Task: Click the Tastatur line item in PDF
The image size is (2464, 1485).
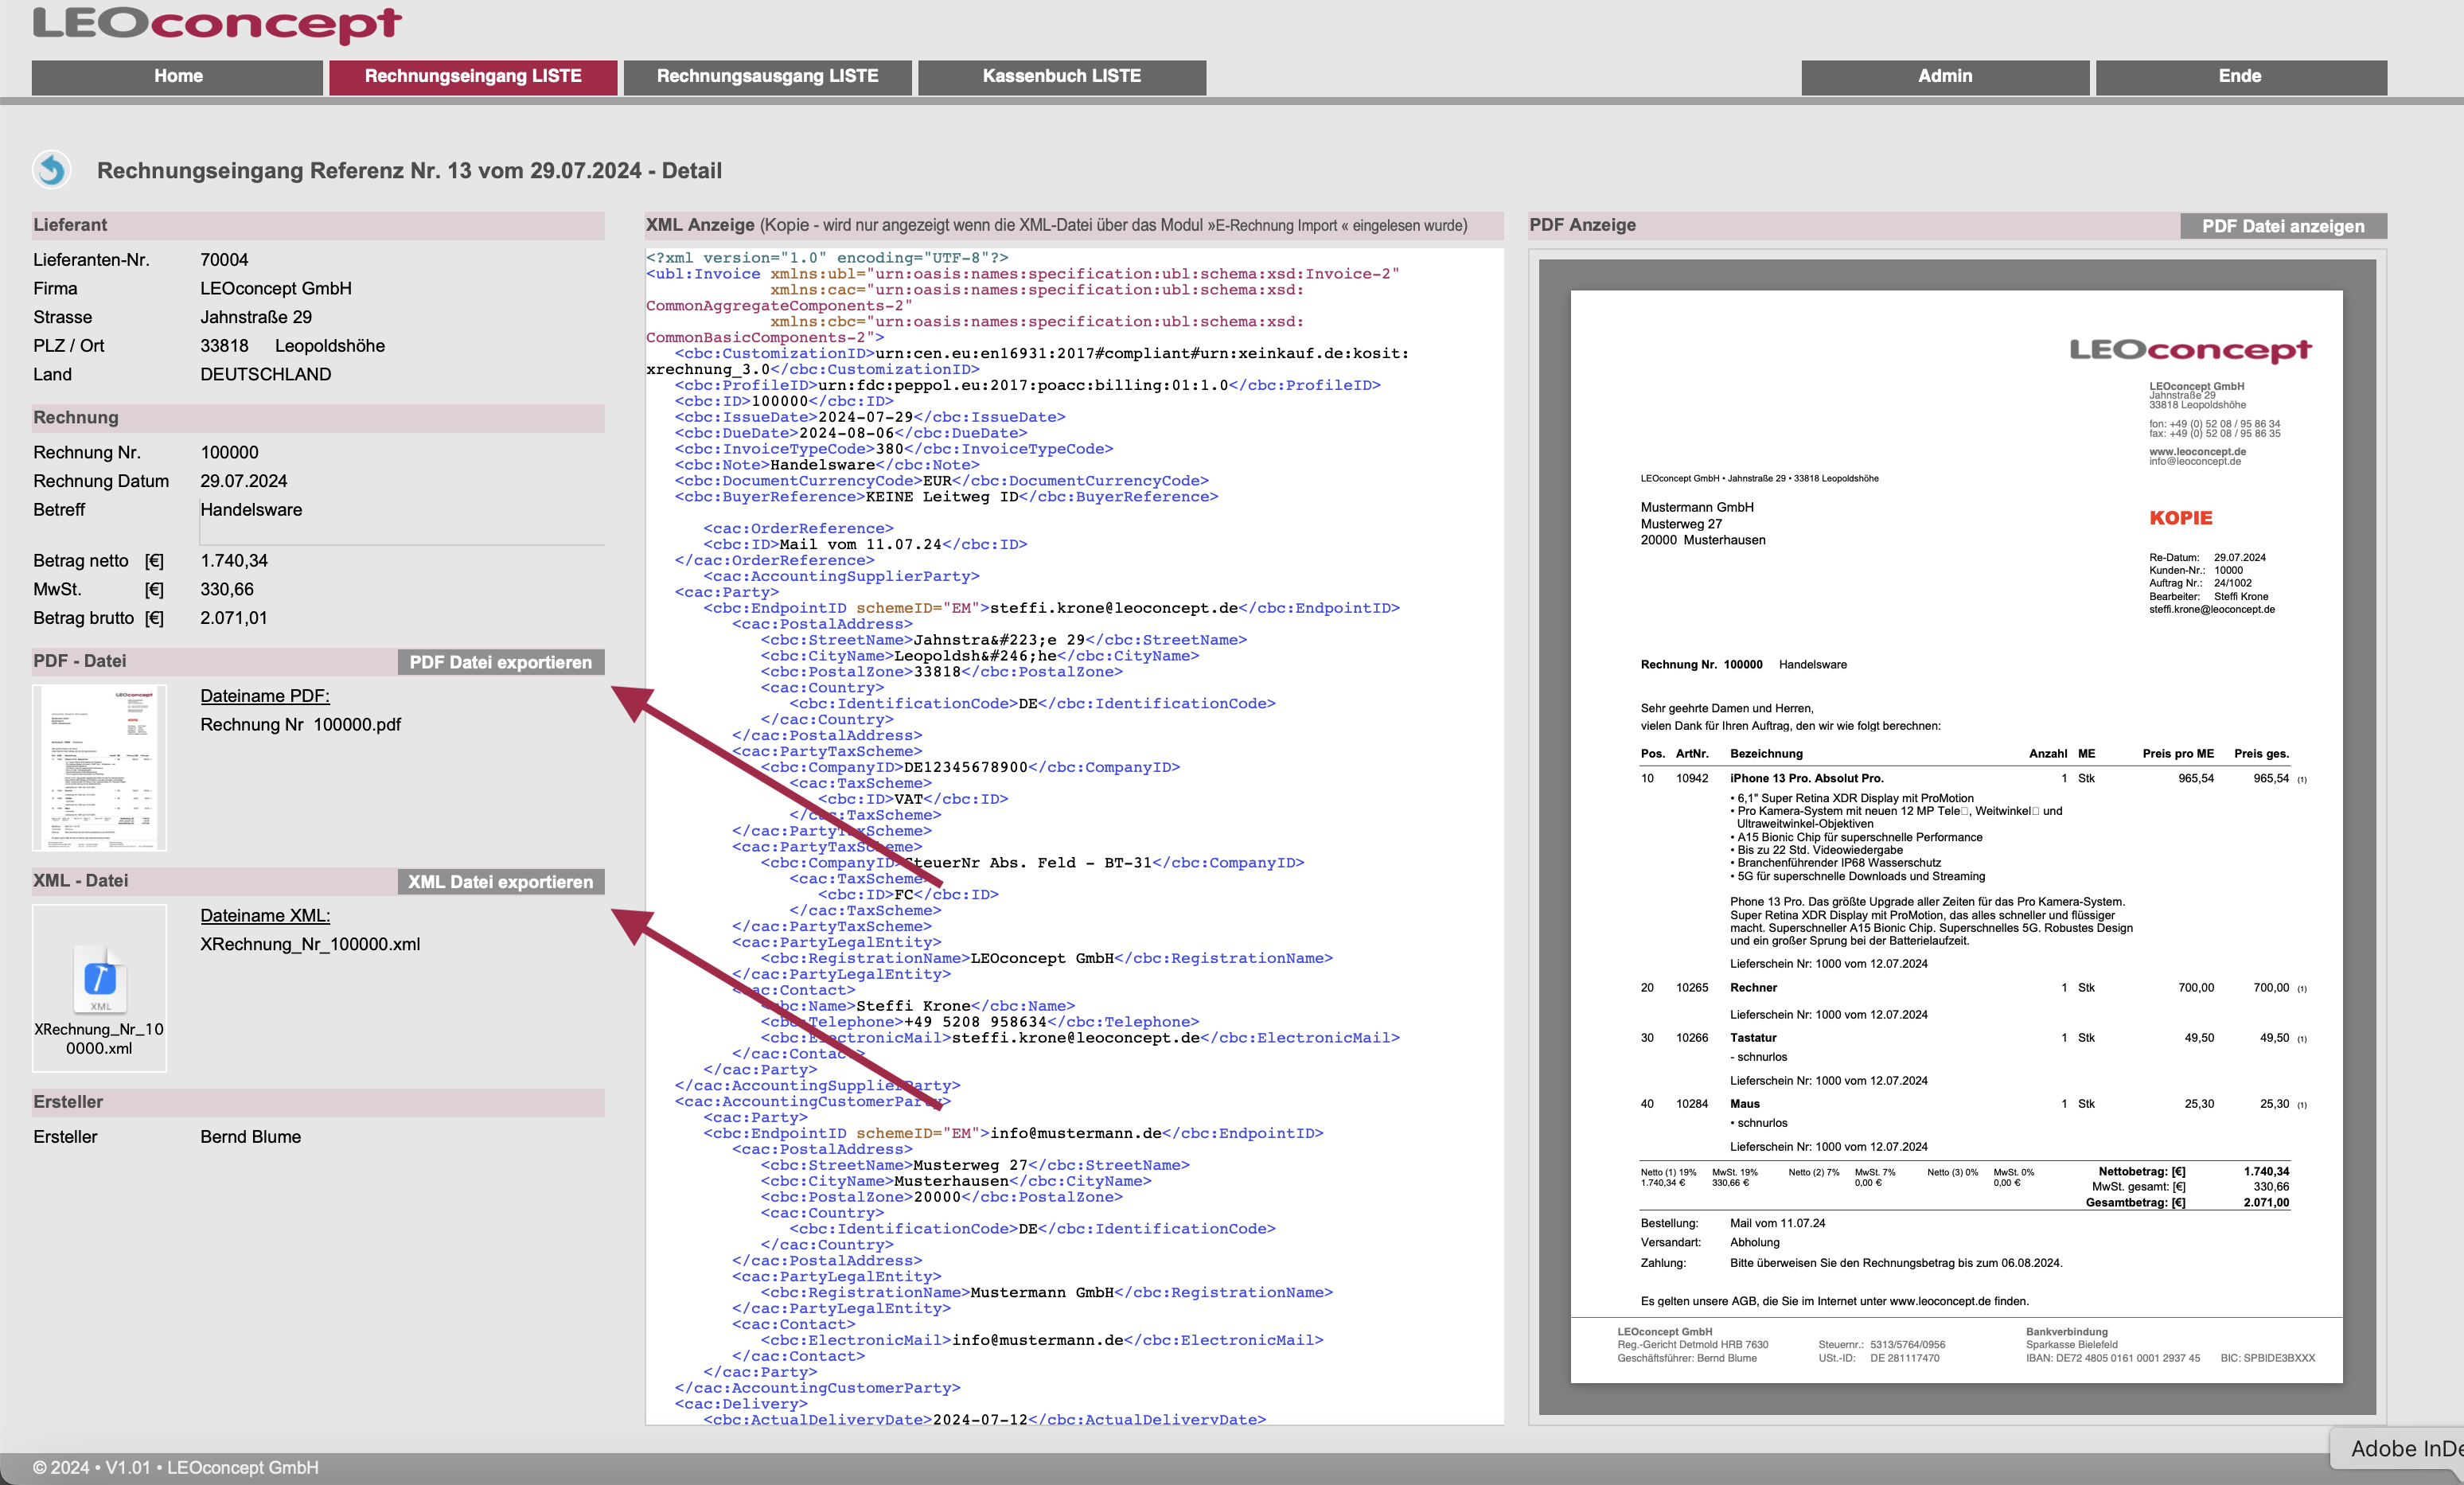Action: coord(1753,1038)
